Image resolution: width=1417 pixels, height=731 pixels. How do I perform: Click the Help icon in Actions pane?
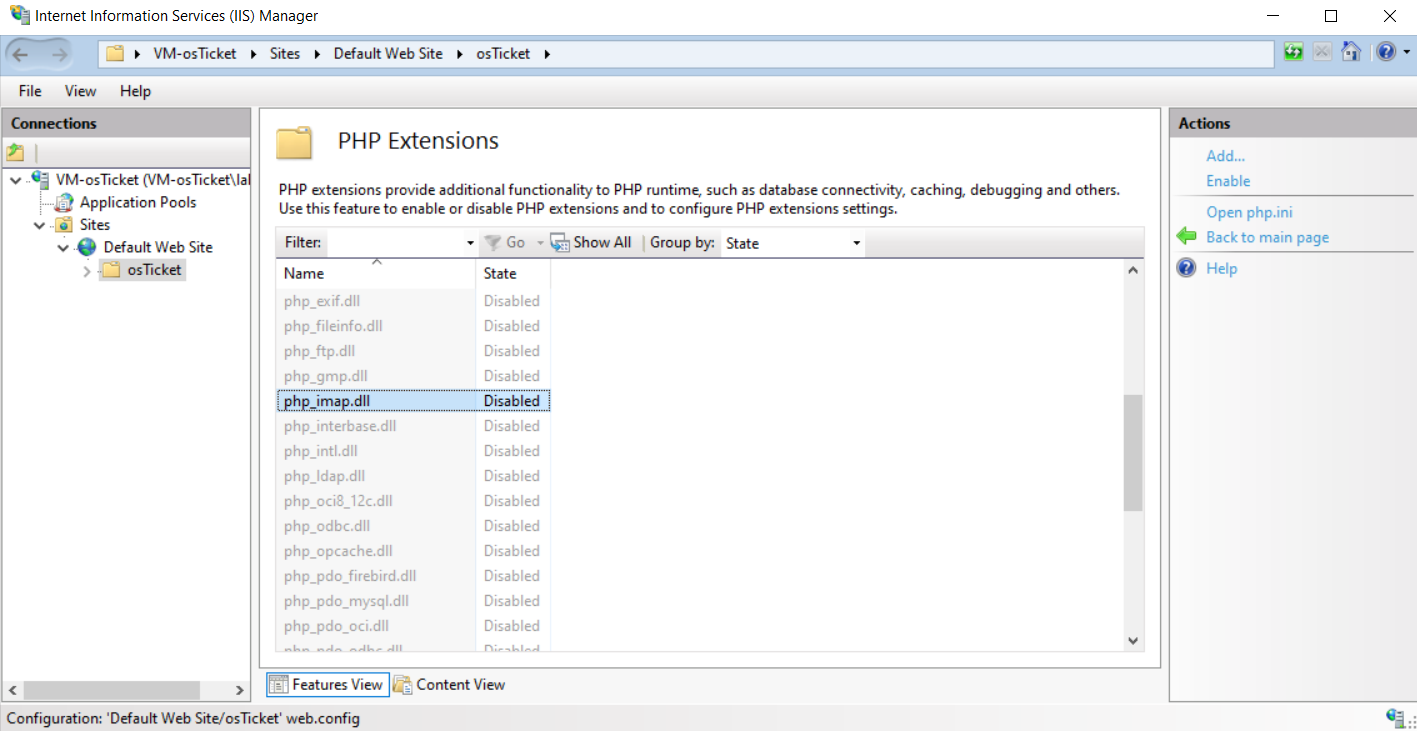[1187, 268]
